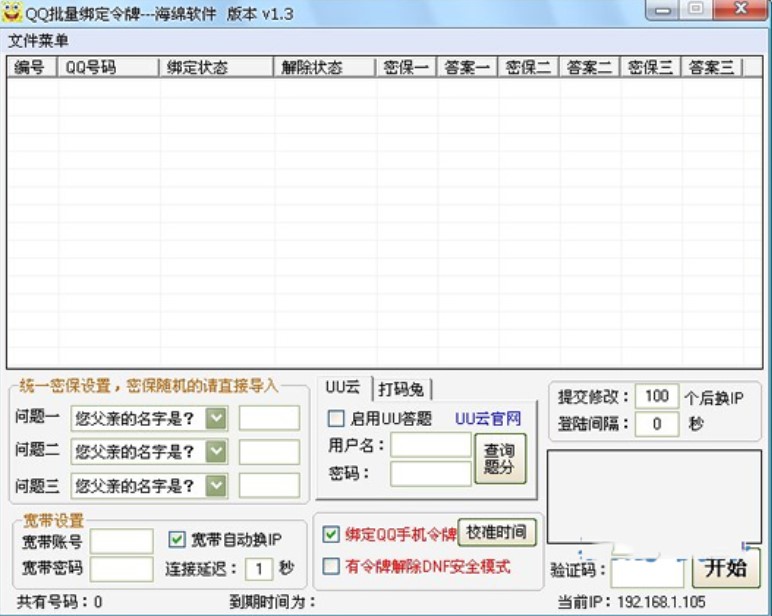This screenshot has width=772, height=616.
Task: Uncheck the 绑定QQ手机令牌 option
Action: (332, 534)
